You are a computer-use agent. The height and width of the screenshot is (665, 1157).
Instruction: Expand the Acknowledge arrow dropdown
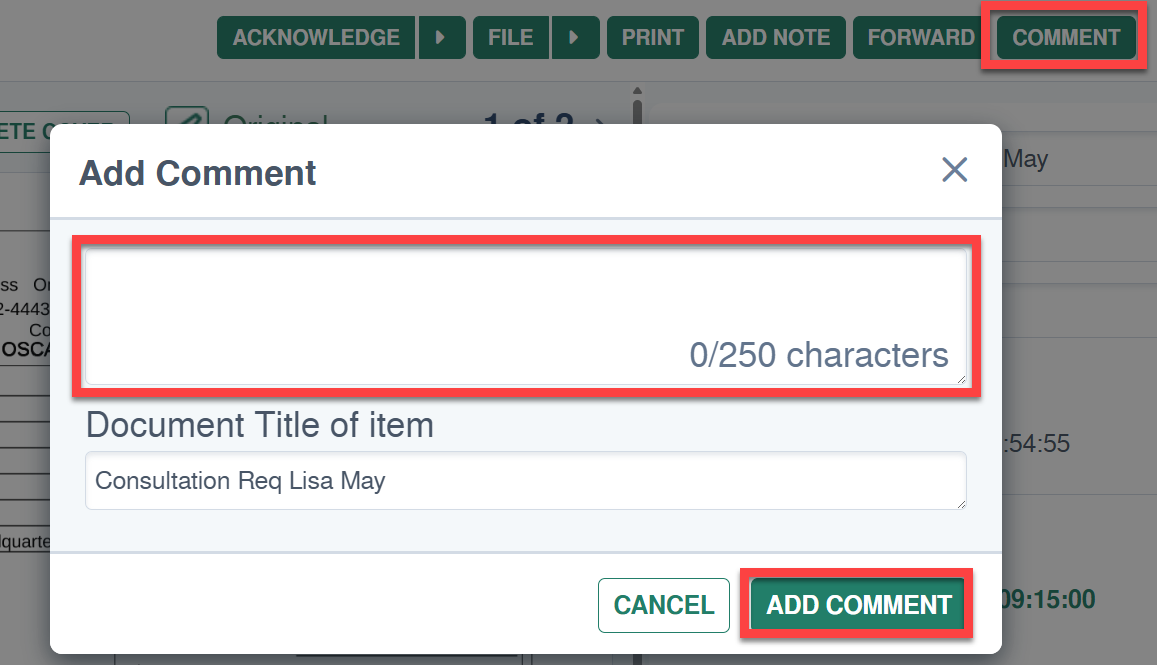coord(442,38)
